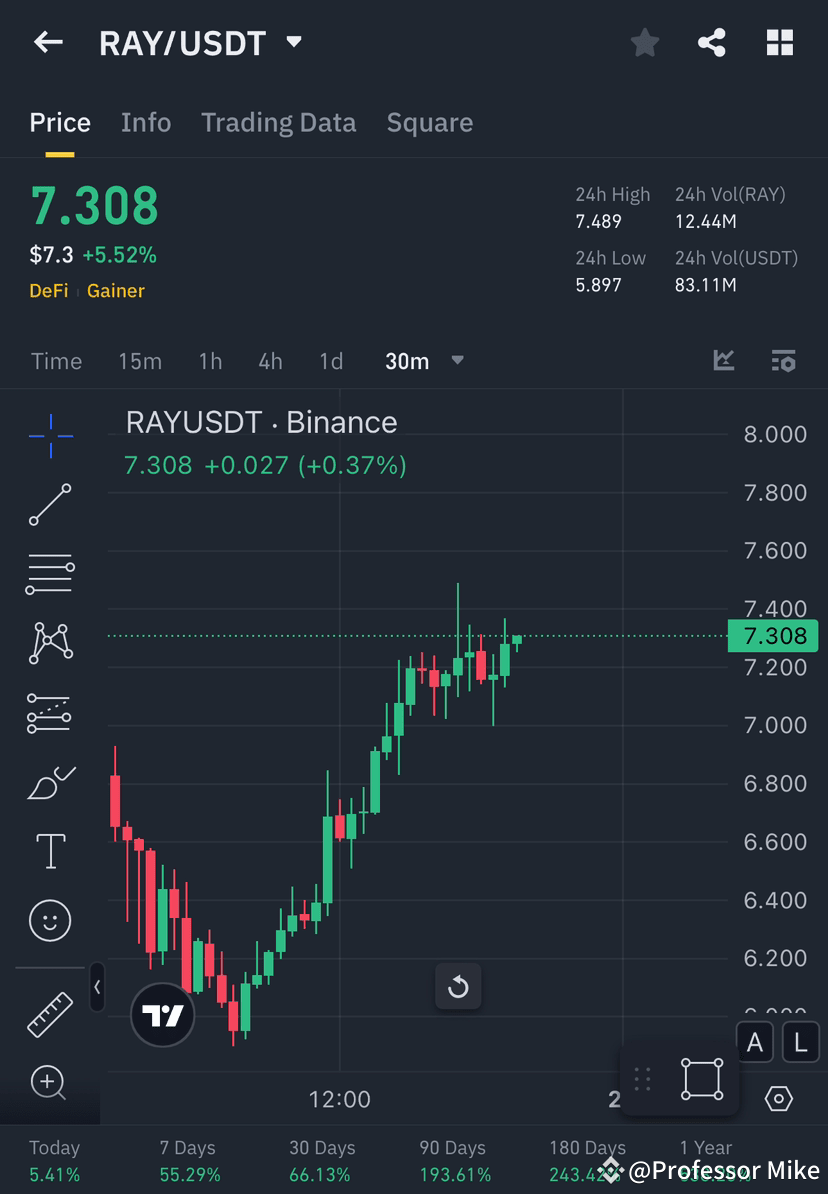Select the trend line drawing tool
This screenshot has width=828, height=1194.
(50, 505)
